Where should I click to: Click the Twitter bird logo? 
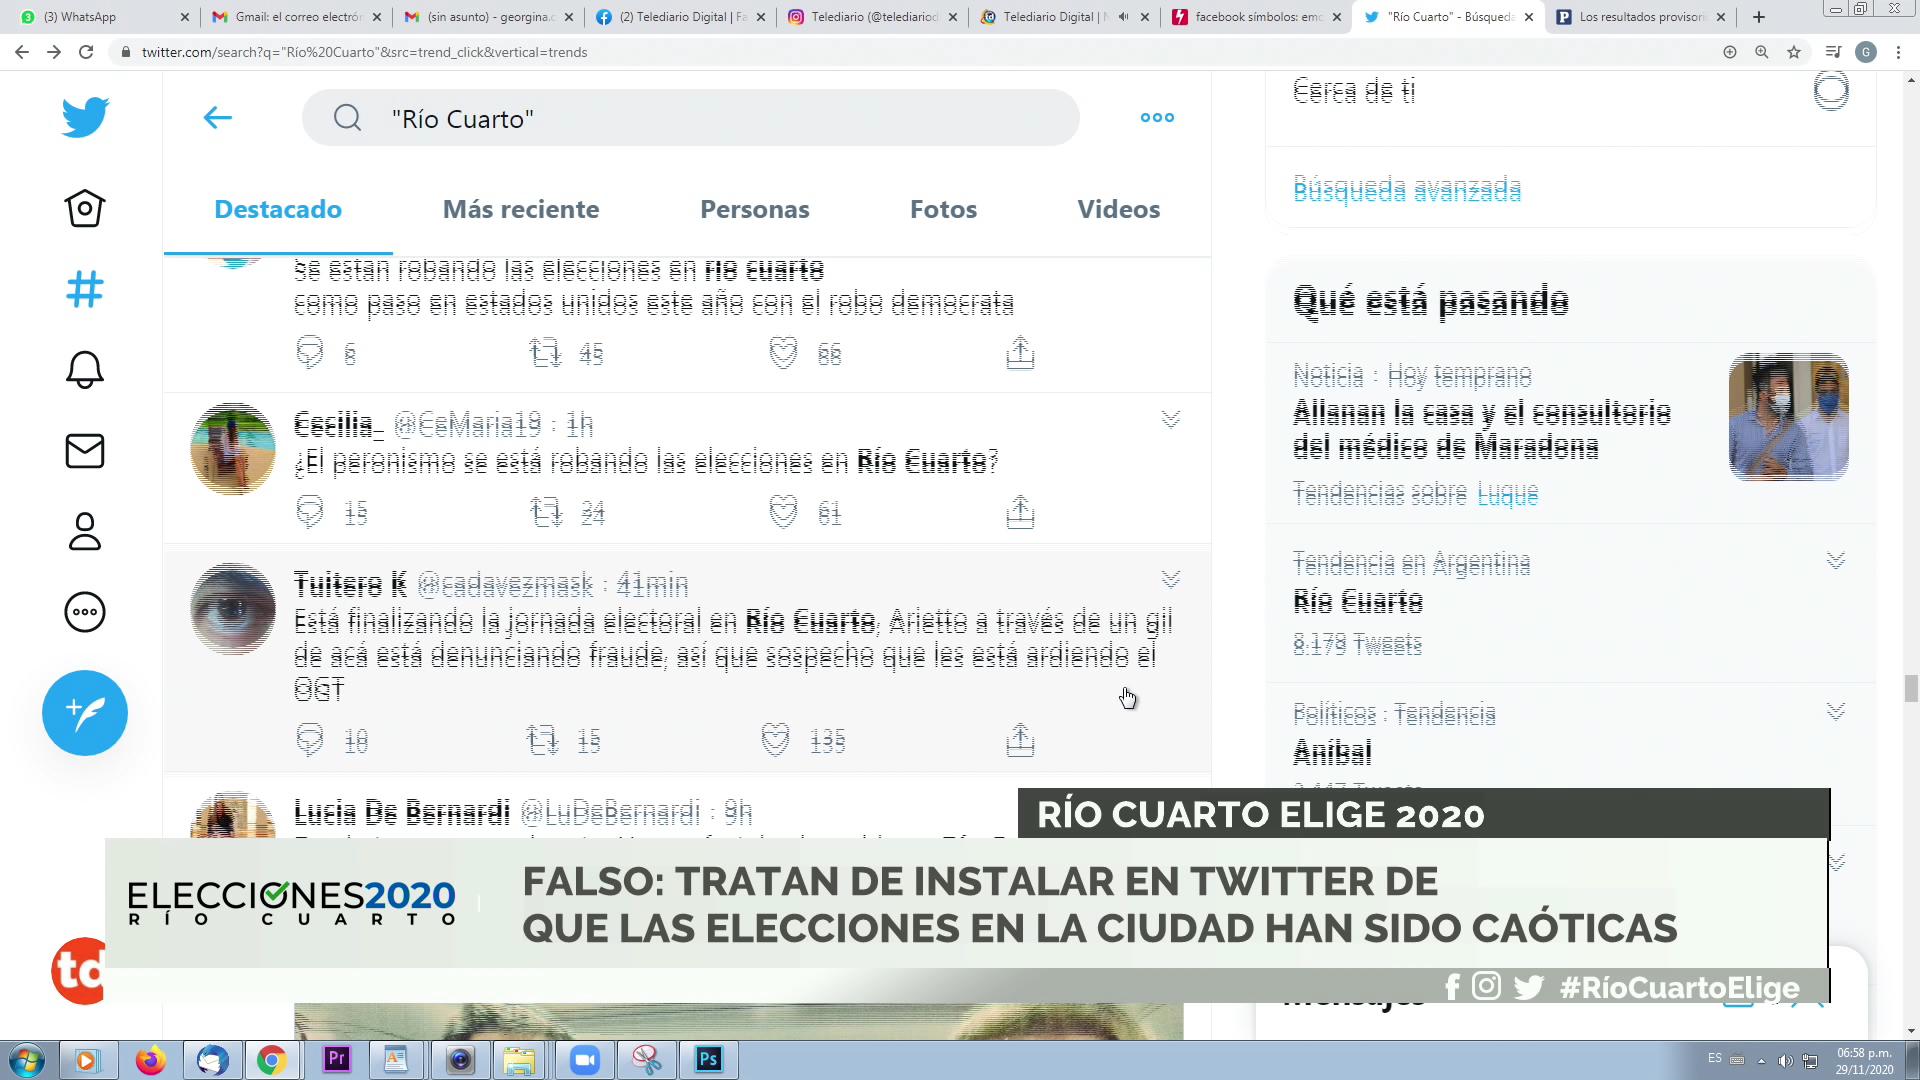pyautogui.click(x=85, y=117)
